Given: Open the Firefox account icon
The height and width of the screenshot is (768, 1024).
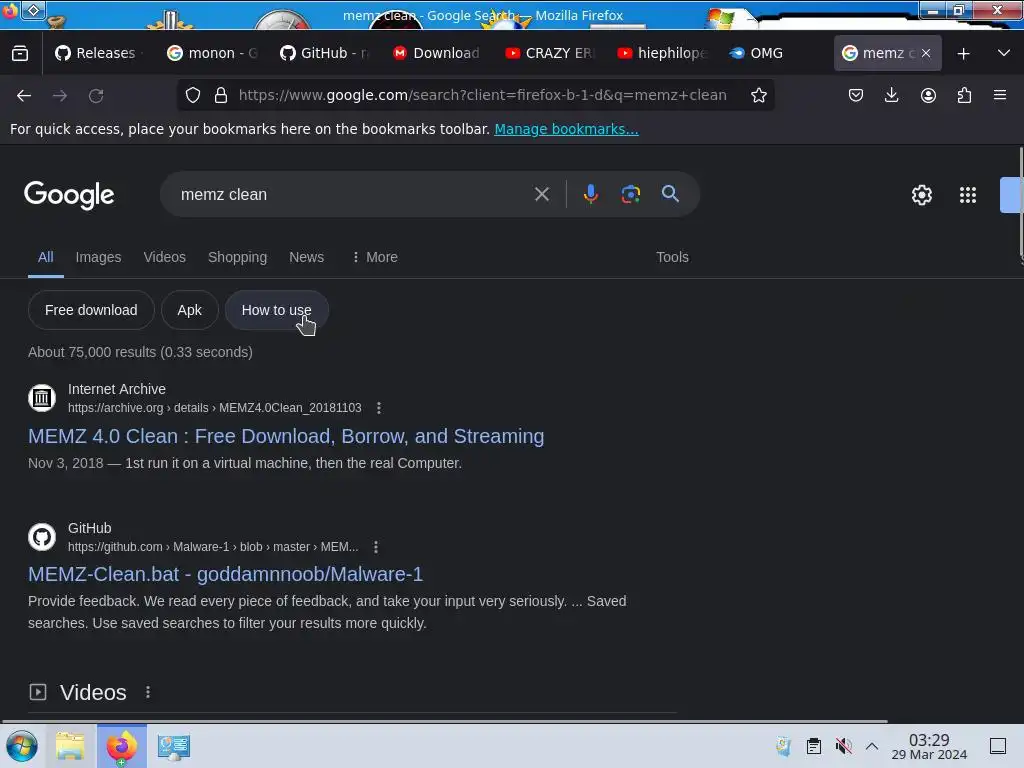Looking at the screenshot, I should coord(928,95).
